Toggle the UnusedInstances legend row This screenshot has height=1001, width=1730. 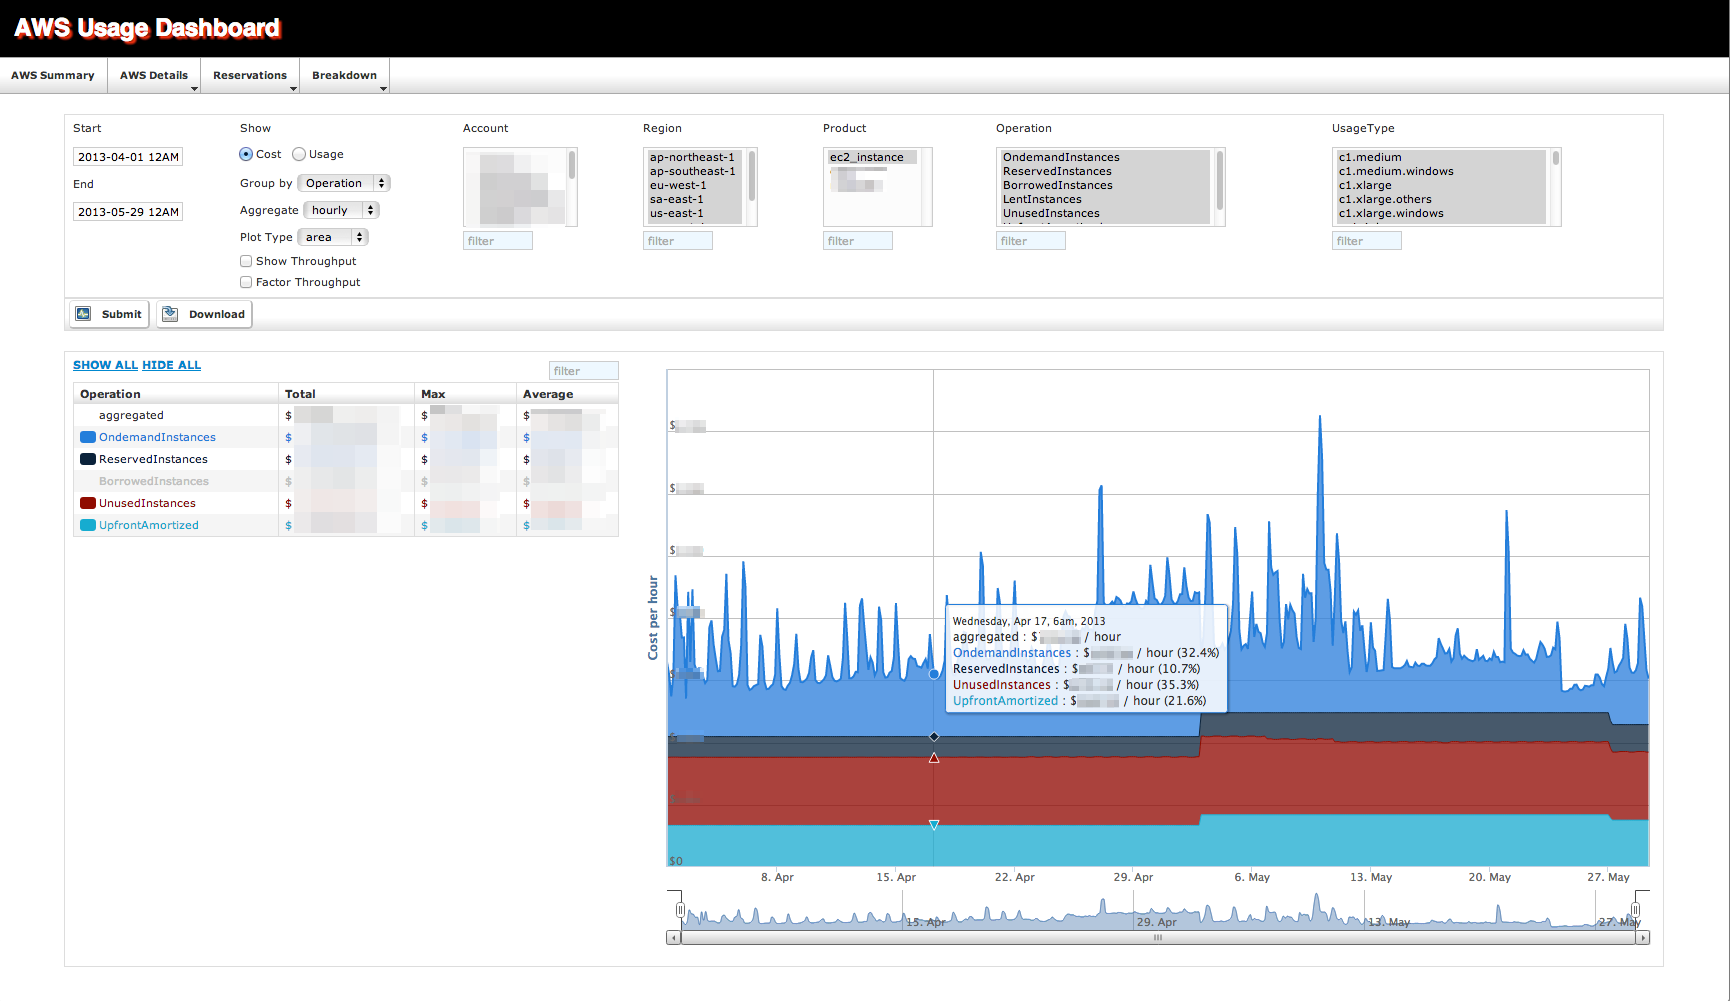coord(346,503)
